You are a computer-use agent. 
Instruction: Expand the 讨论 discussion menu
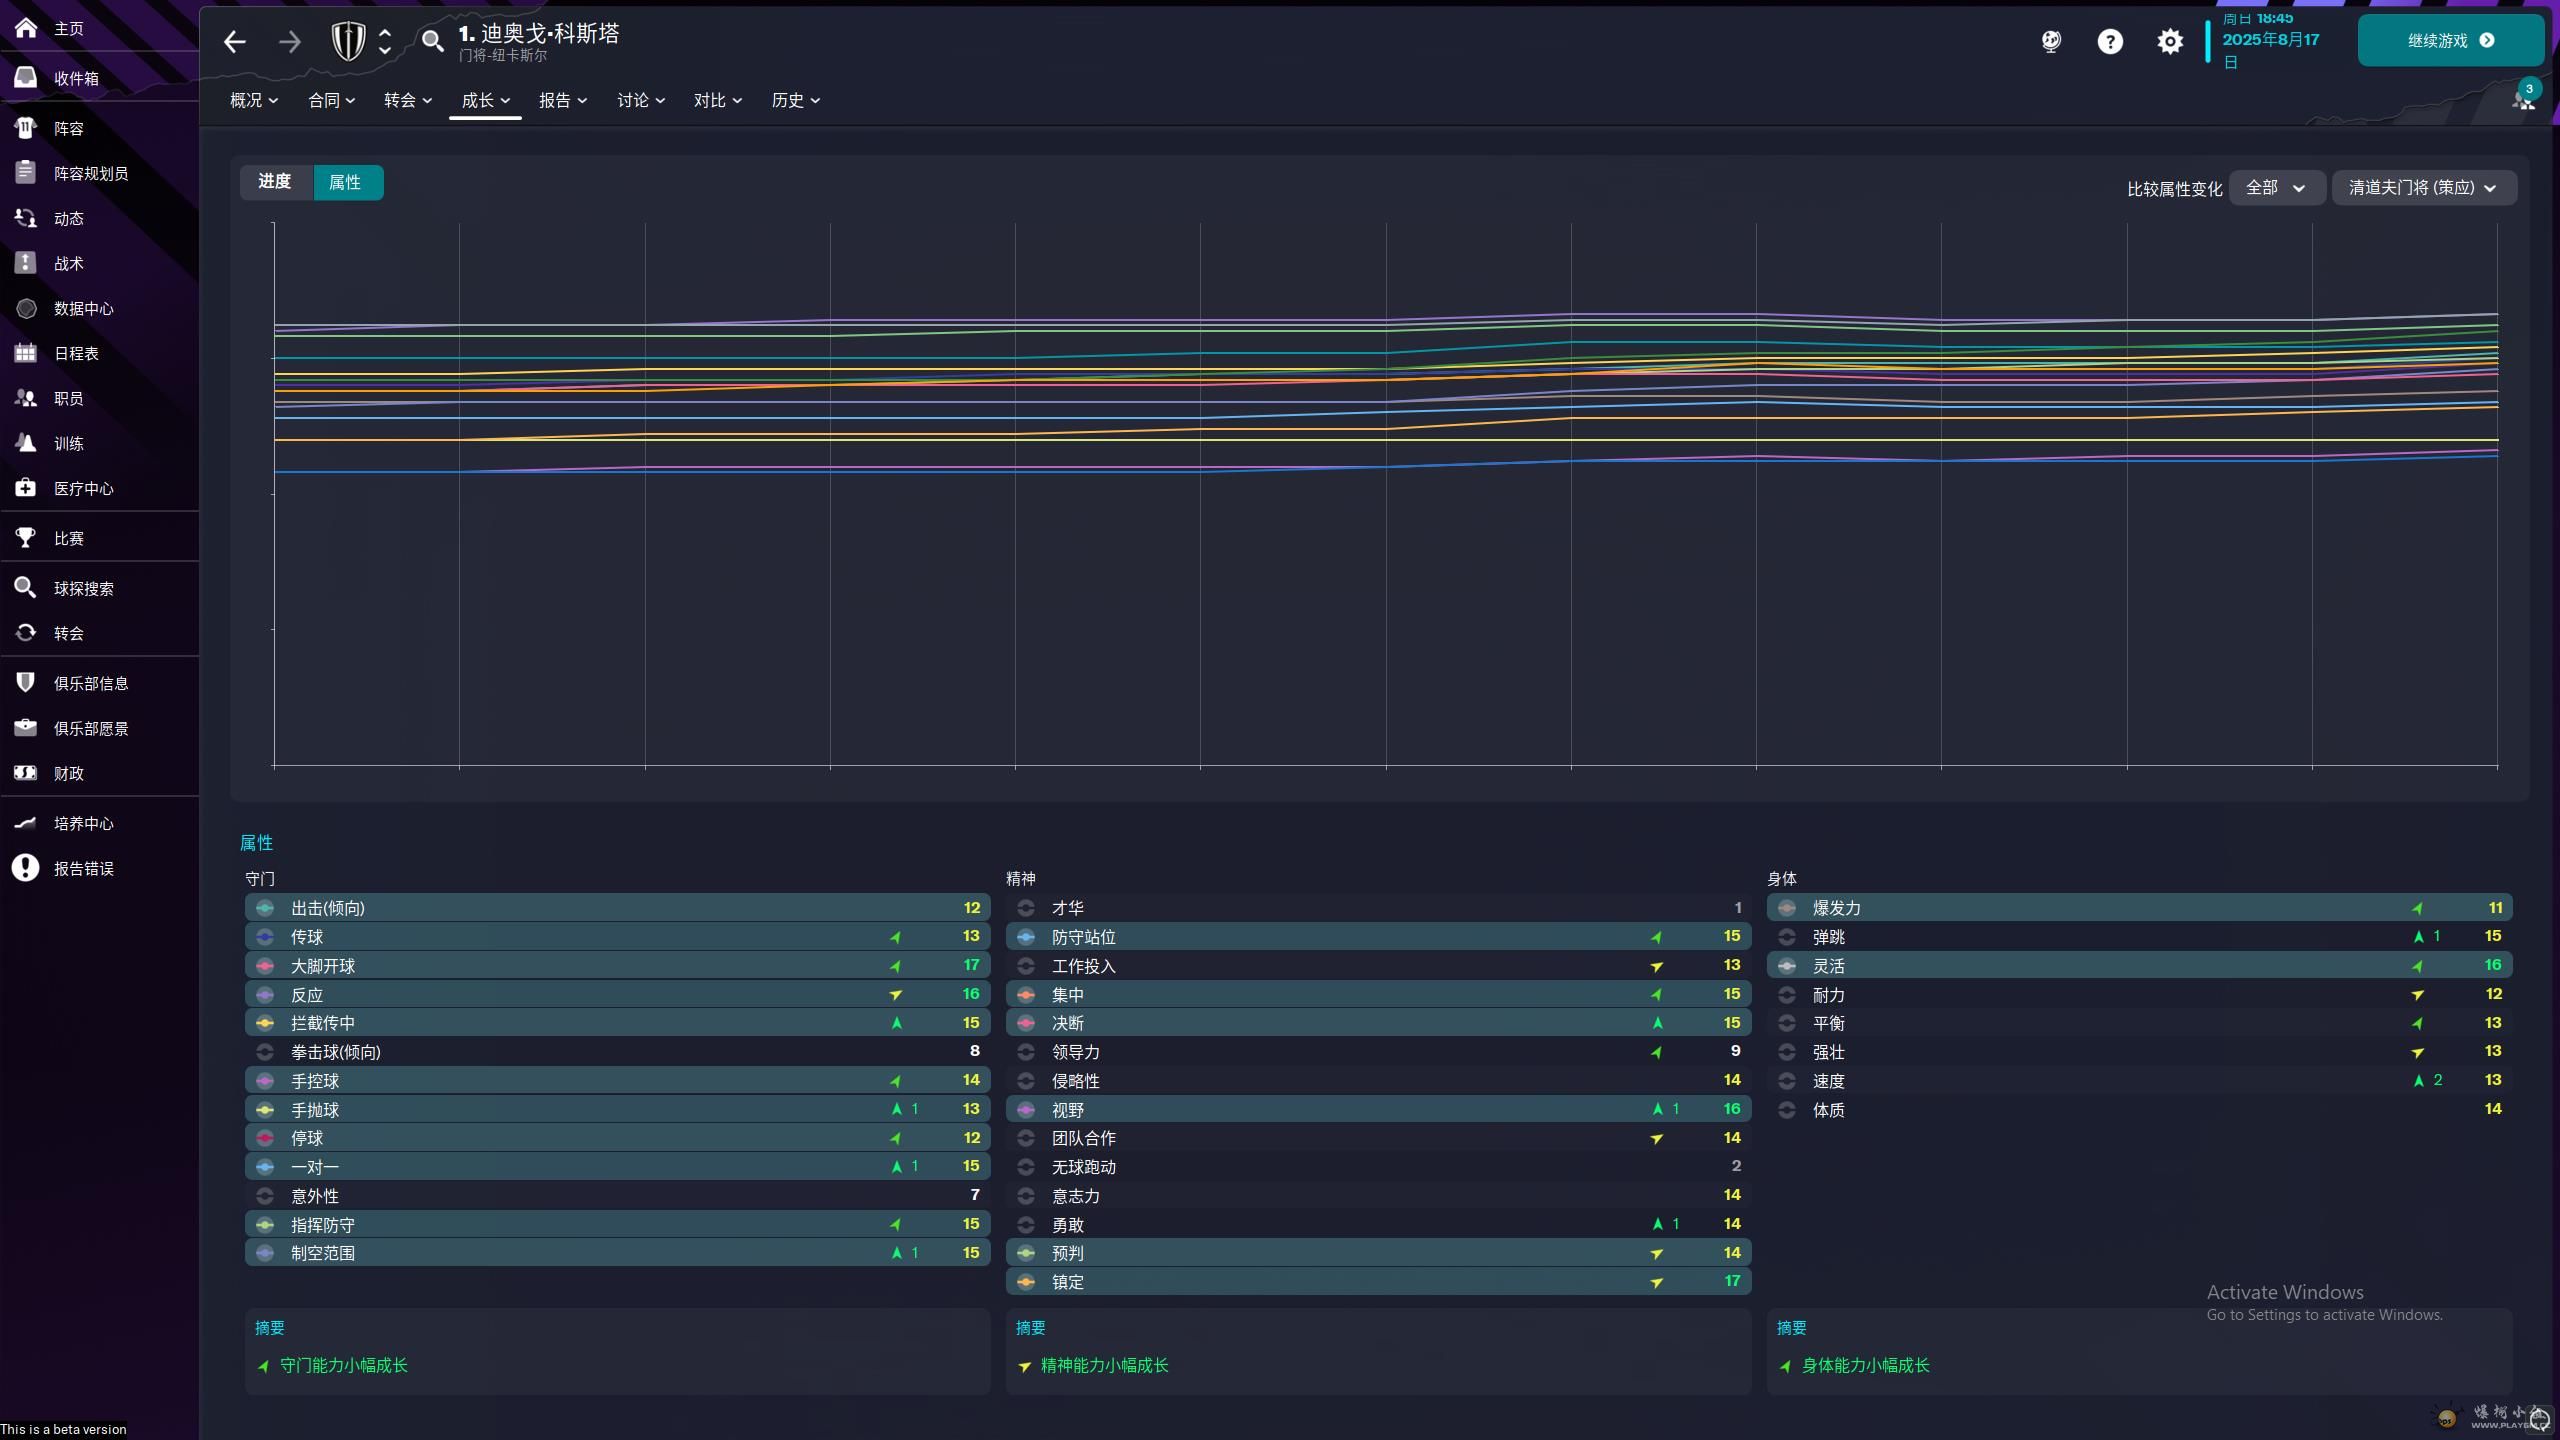pyautogui.click(x=641, y=100)
